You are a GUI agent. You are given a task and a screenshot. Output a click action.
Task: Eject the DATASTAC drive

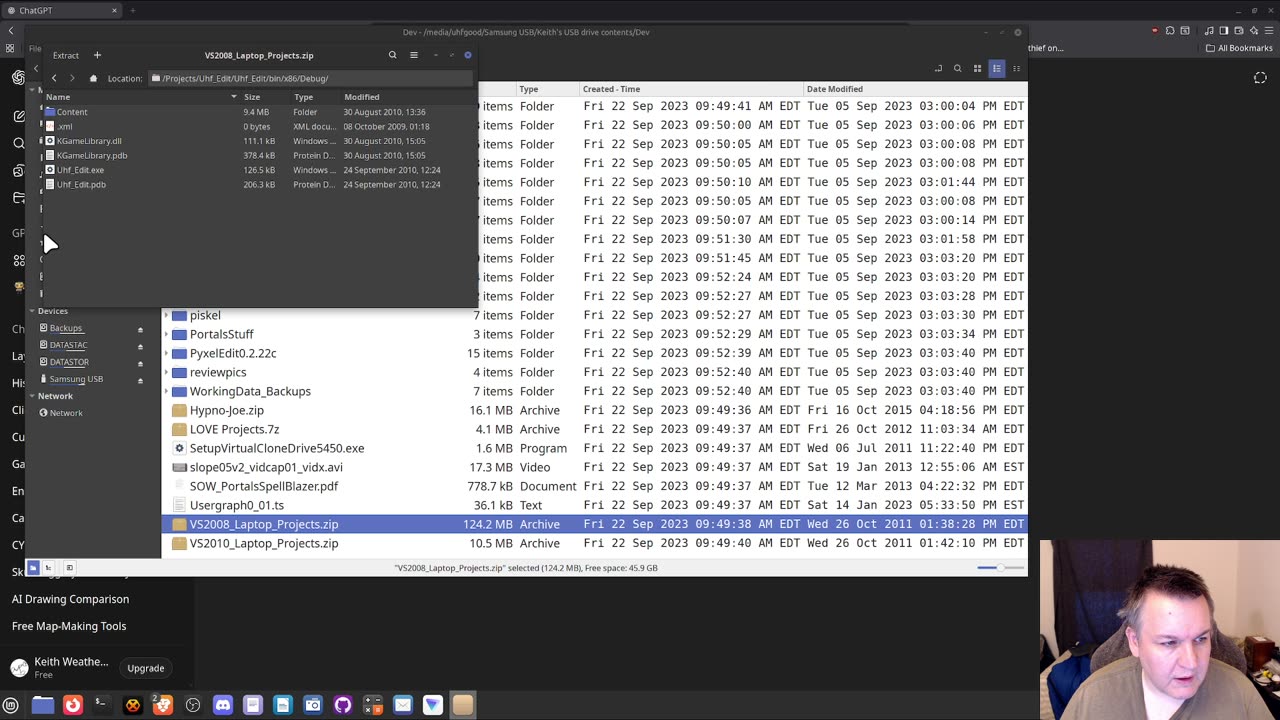pos(140,346)
